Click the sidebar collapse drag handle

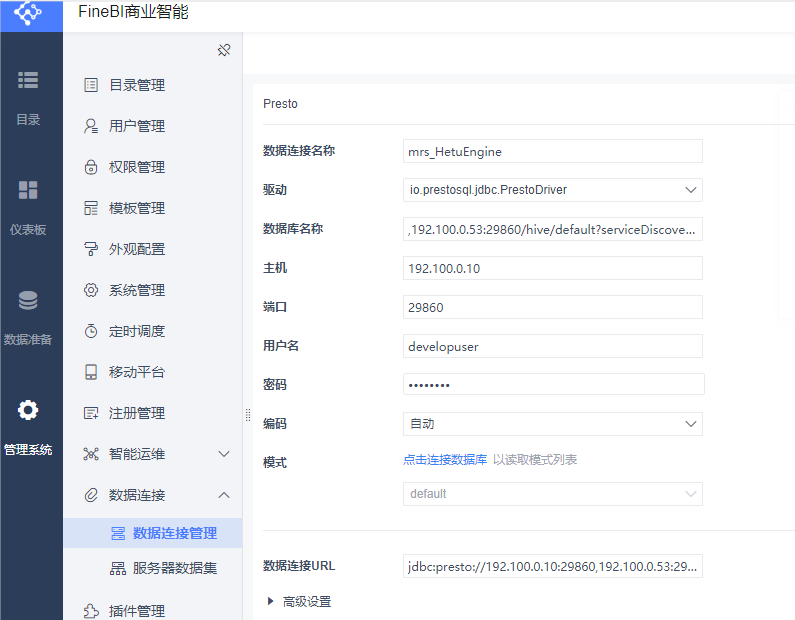(248, 415)
